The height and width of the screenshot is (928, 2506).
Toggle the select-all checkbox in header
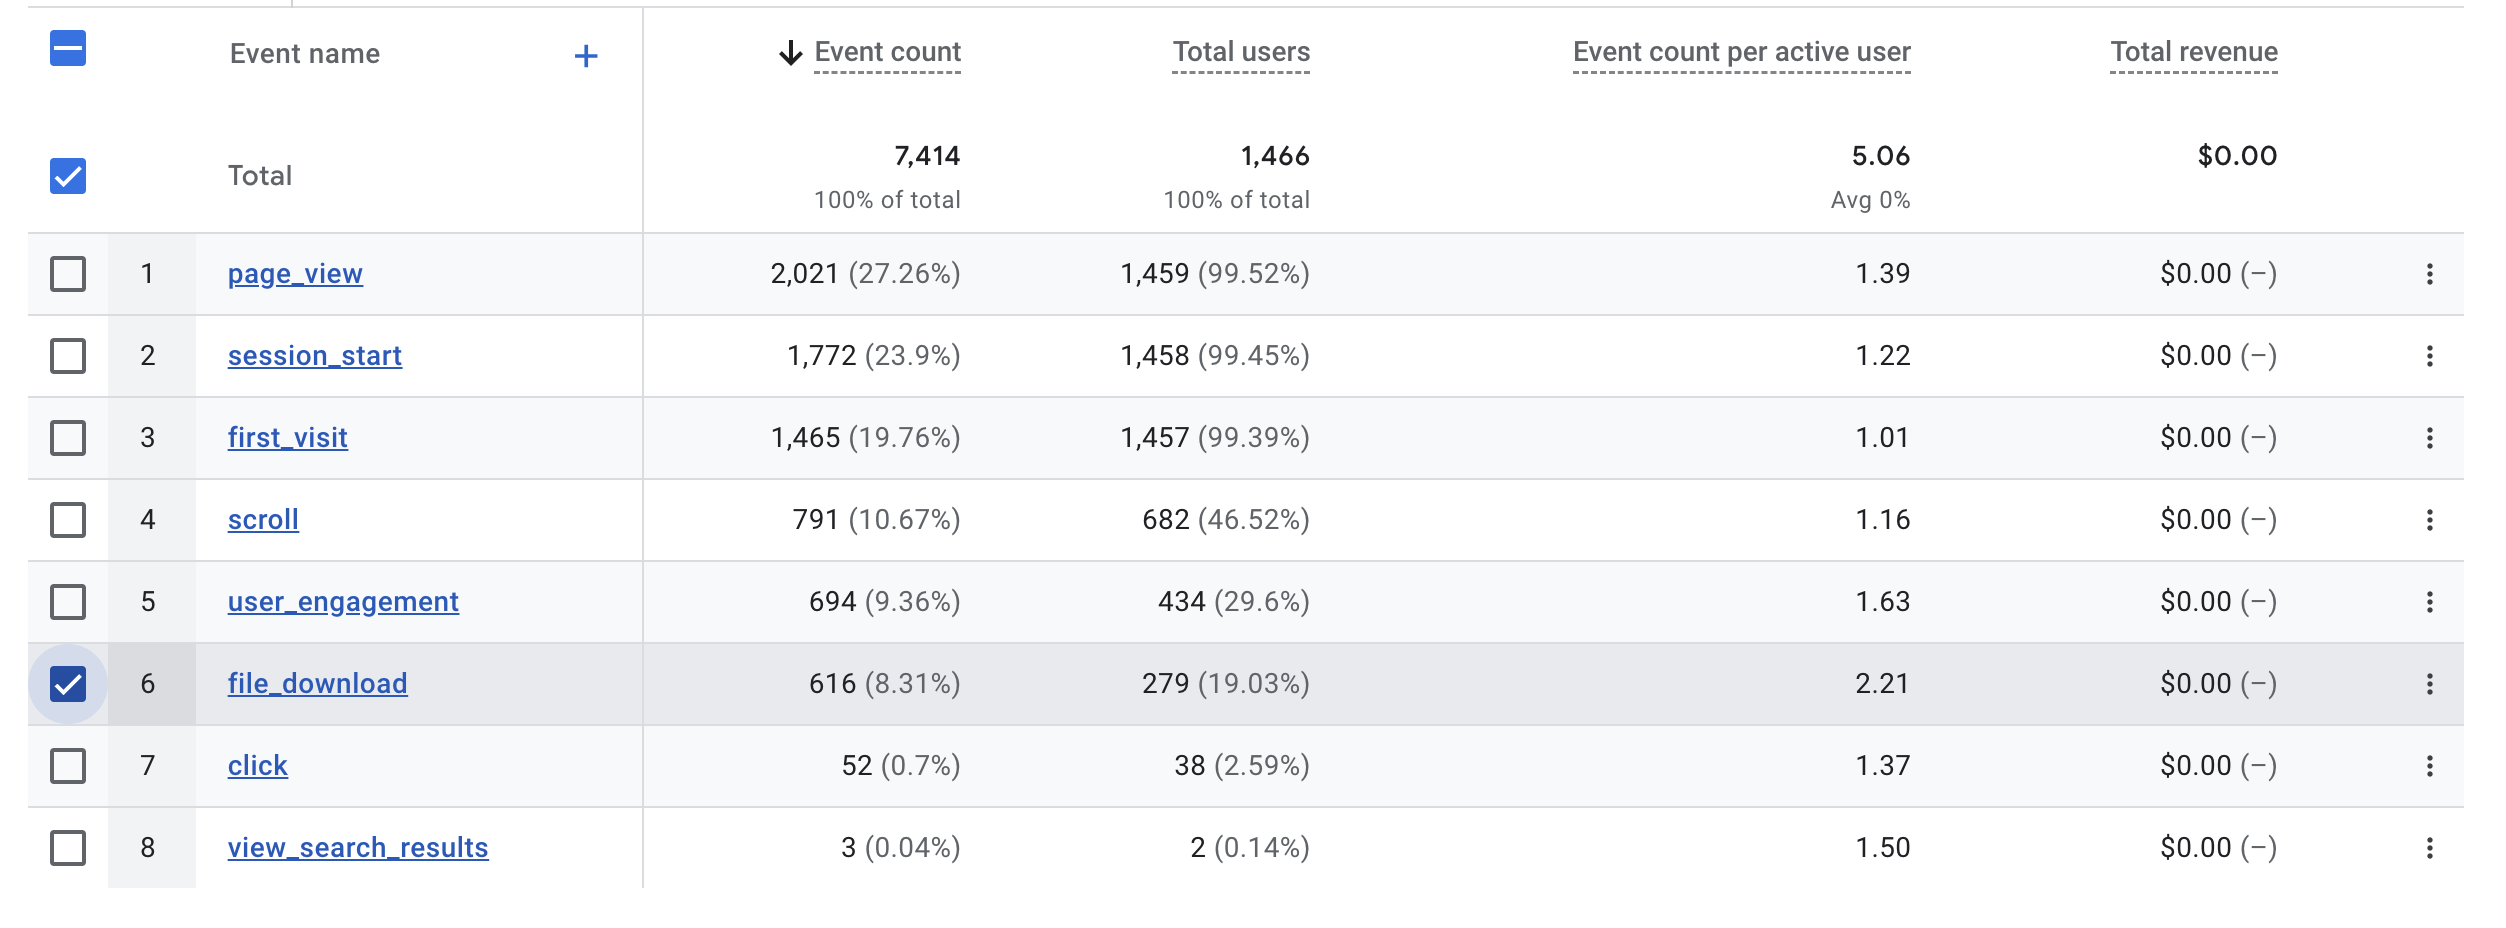68,48
